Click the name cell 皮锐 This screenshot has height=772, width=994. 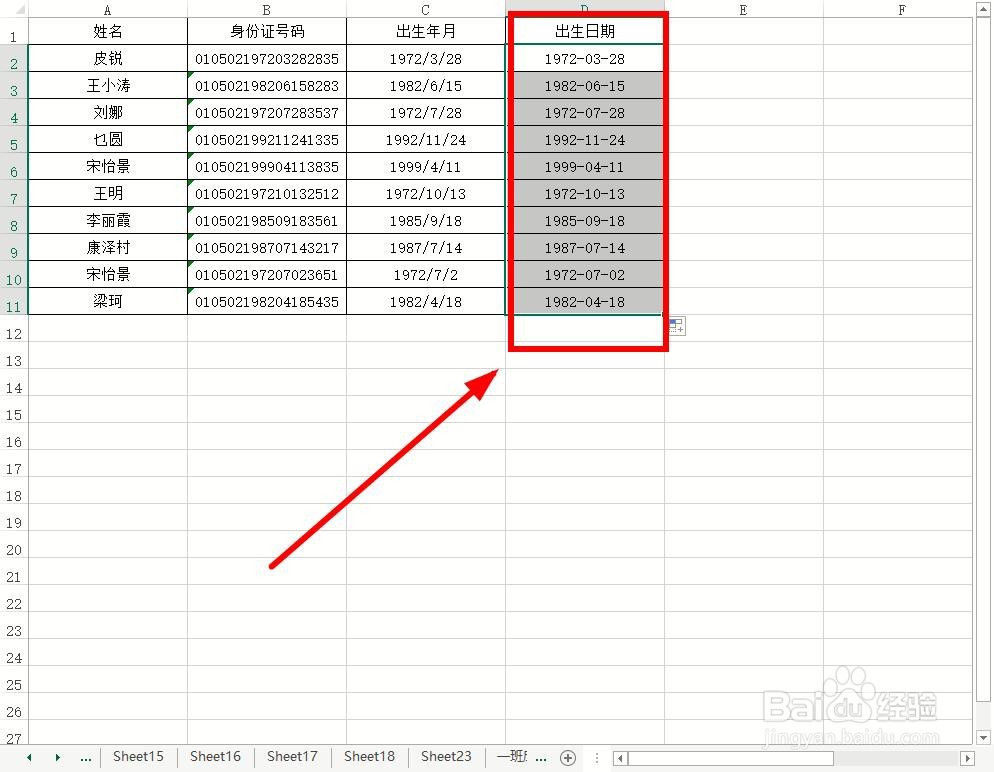click(x=108, y=59)
